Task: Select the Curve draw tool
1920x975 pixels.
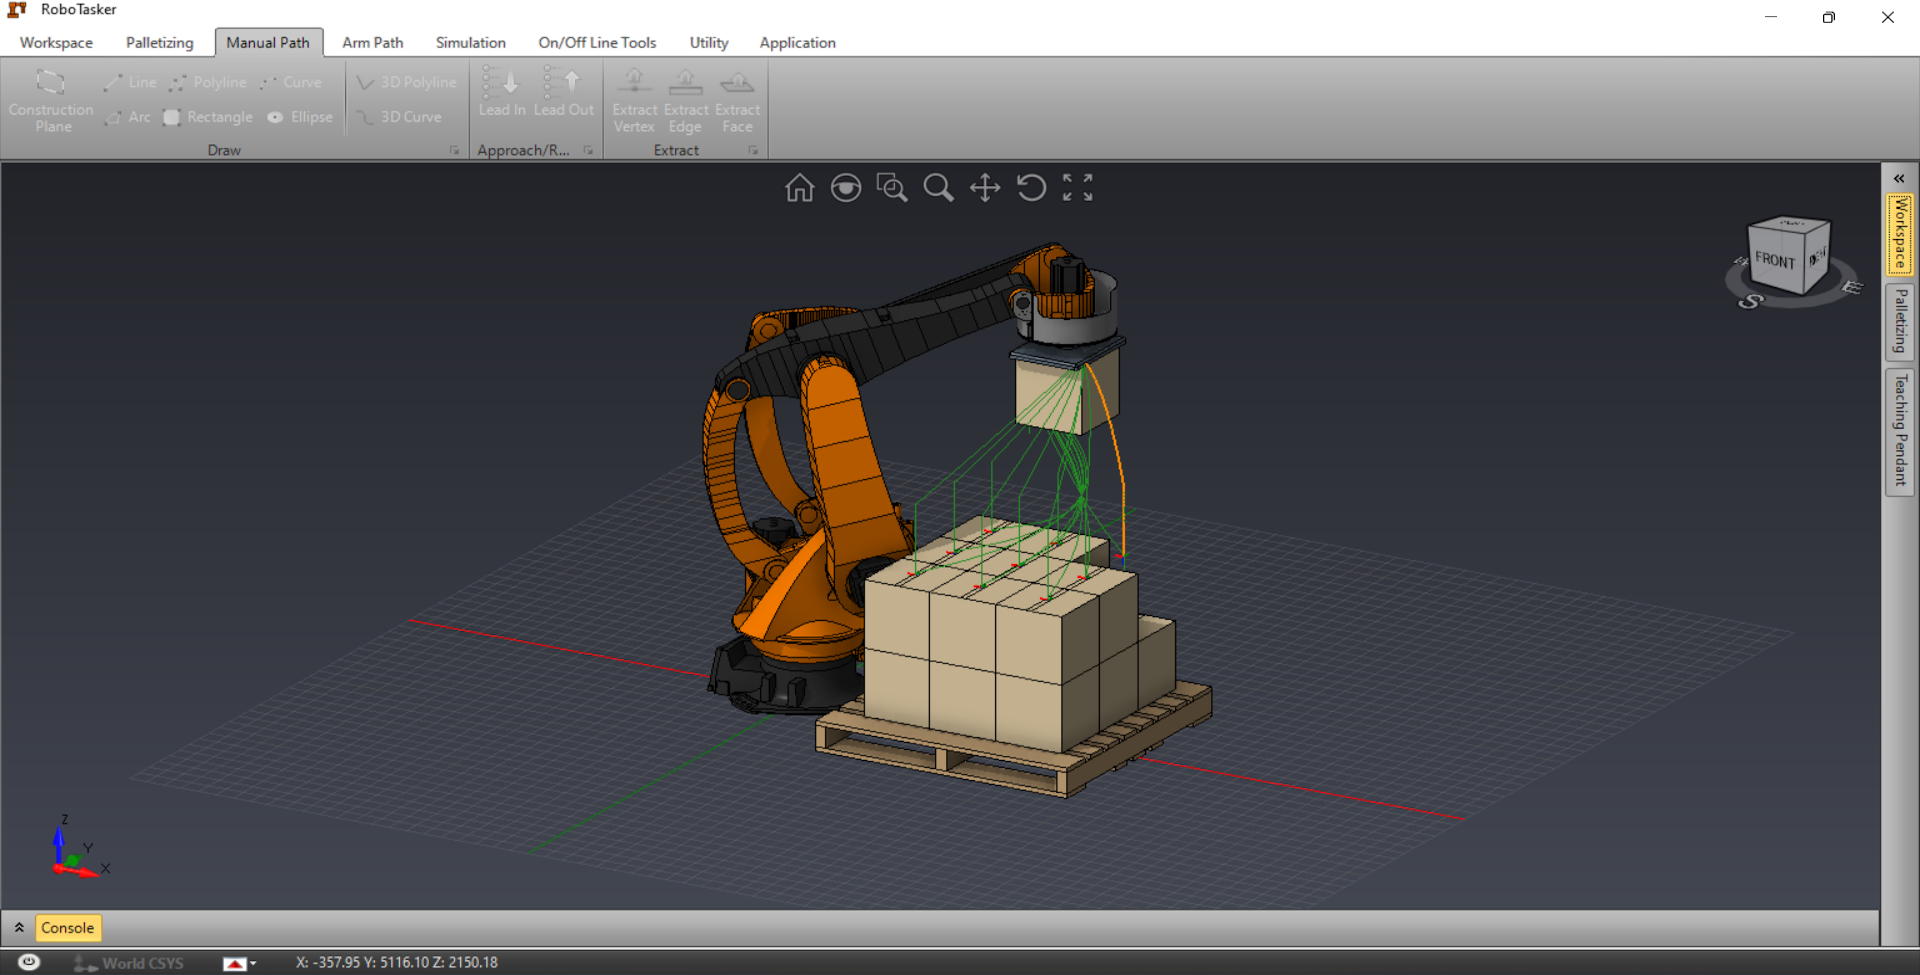Action: [x=290, y=82]
